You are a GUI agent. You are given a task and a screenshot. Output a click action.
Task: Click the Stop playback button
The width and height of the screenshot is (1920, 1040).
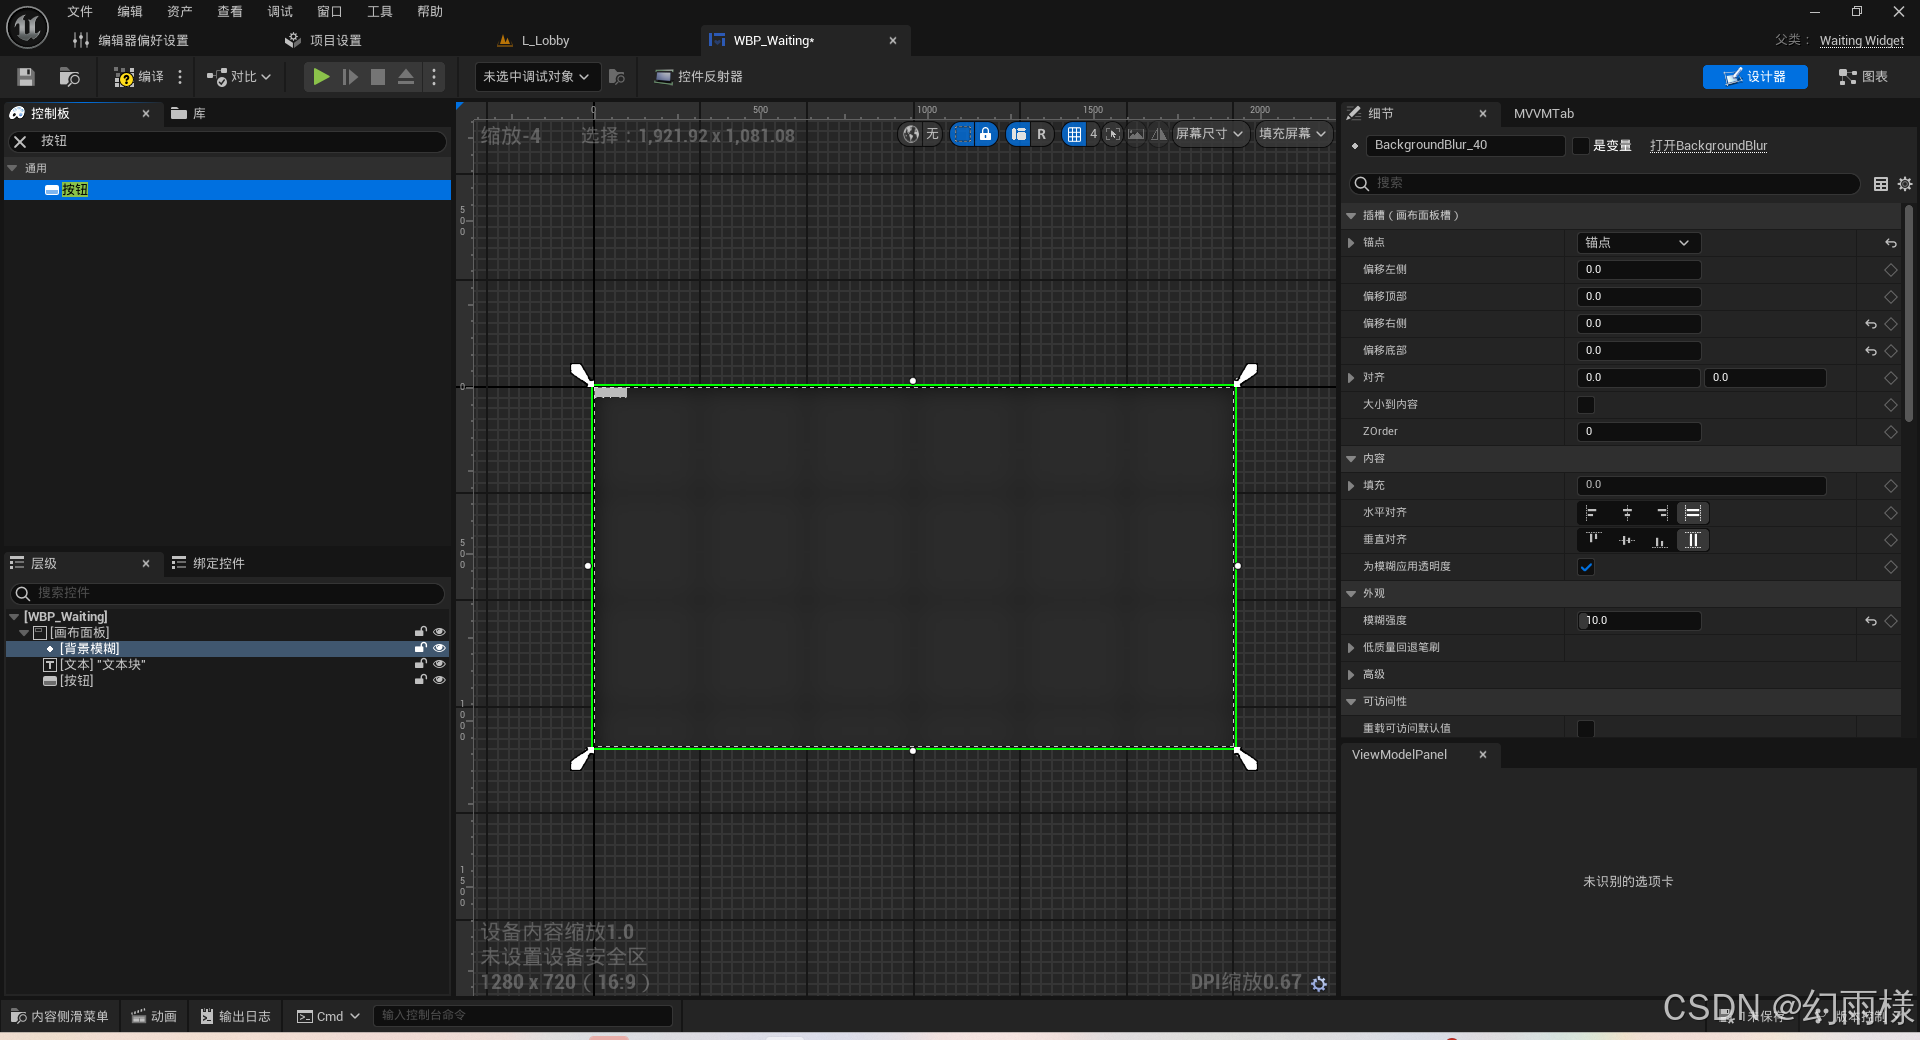(x=377, y=77)
